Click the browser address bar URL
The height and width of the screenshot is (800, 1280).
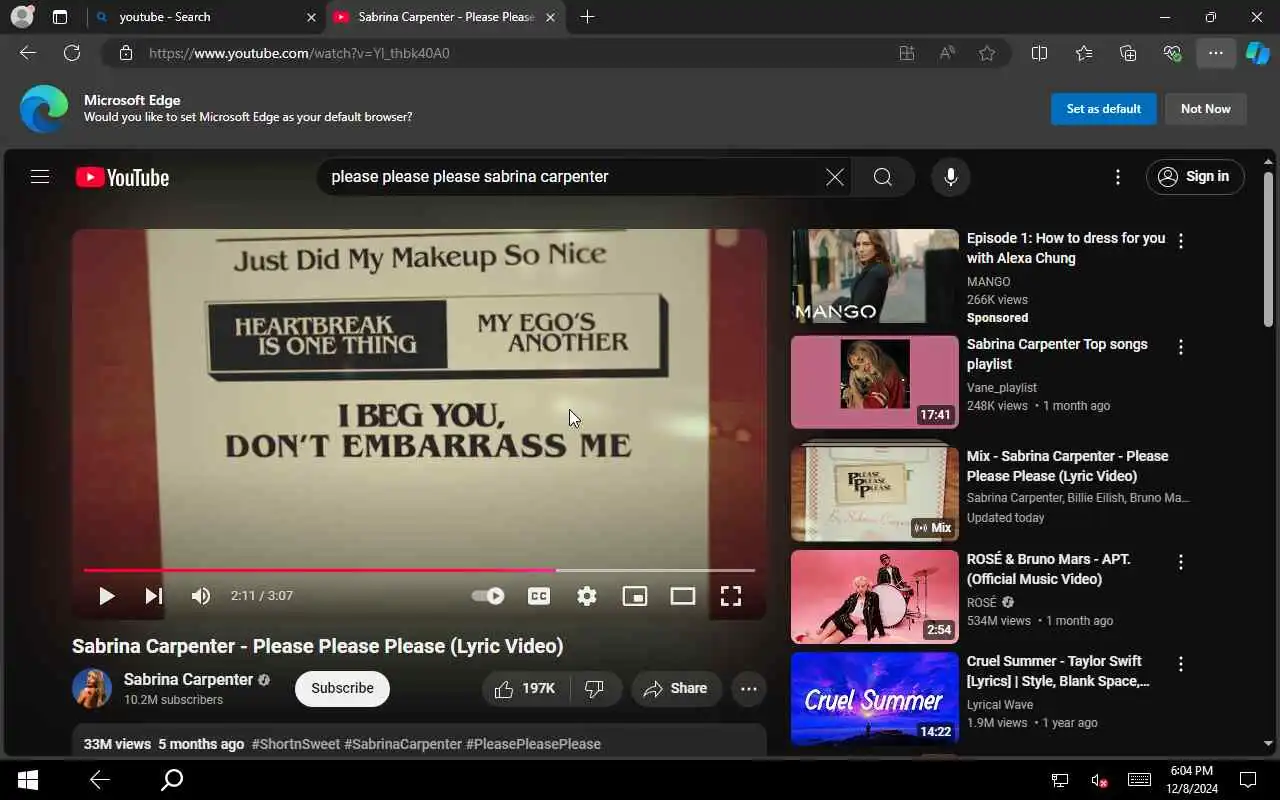coord(300,53)
